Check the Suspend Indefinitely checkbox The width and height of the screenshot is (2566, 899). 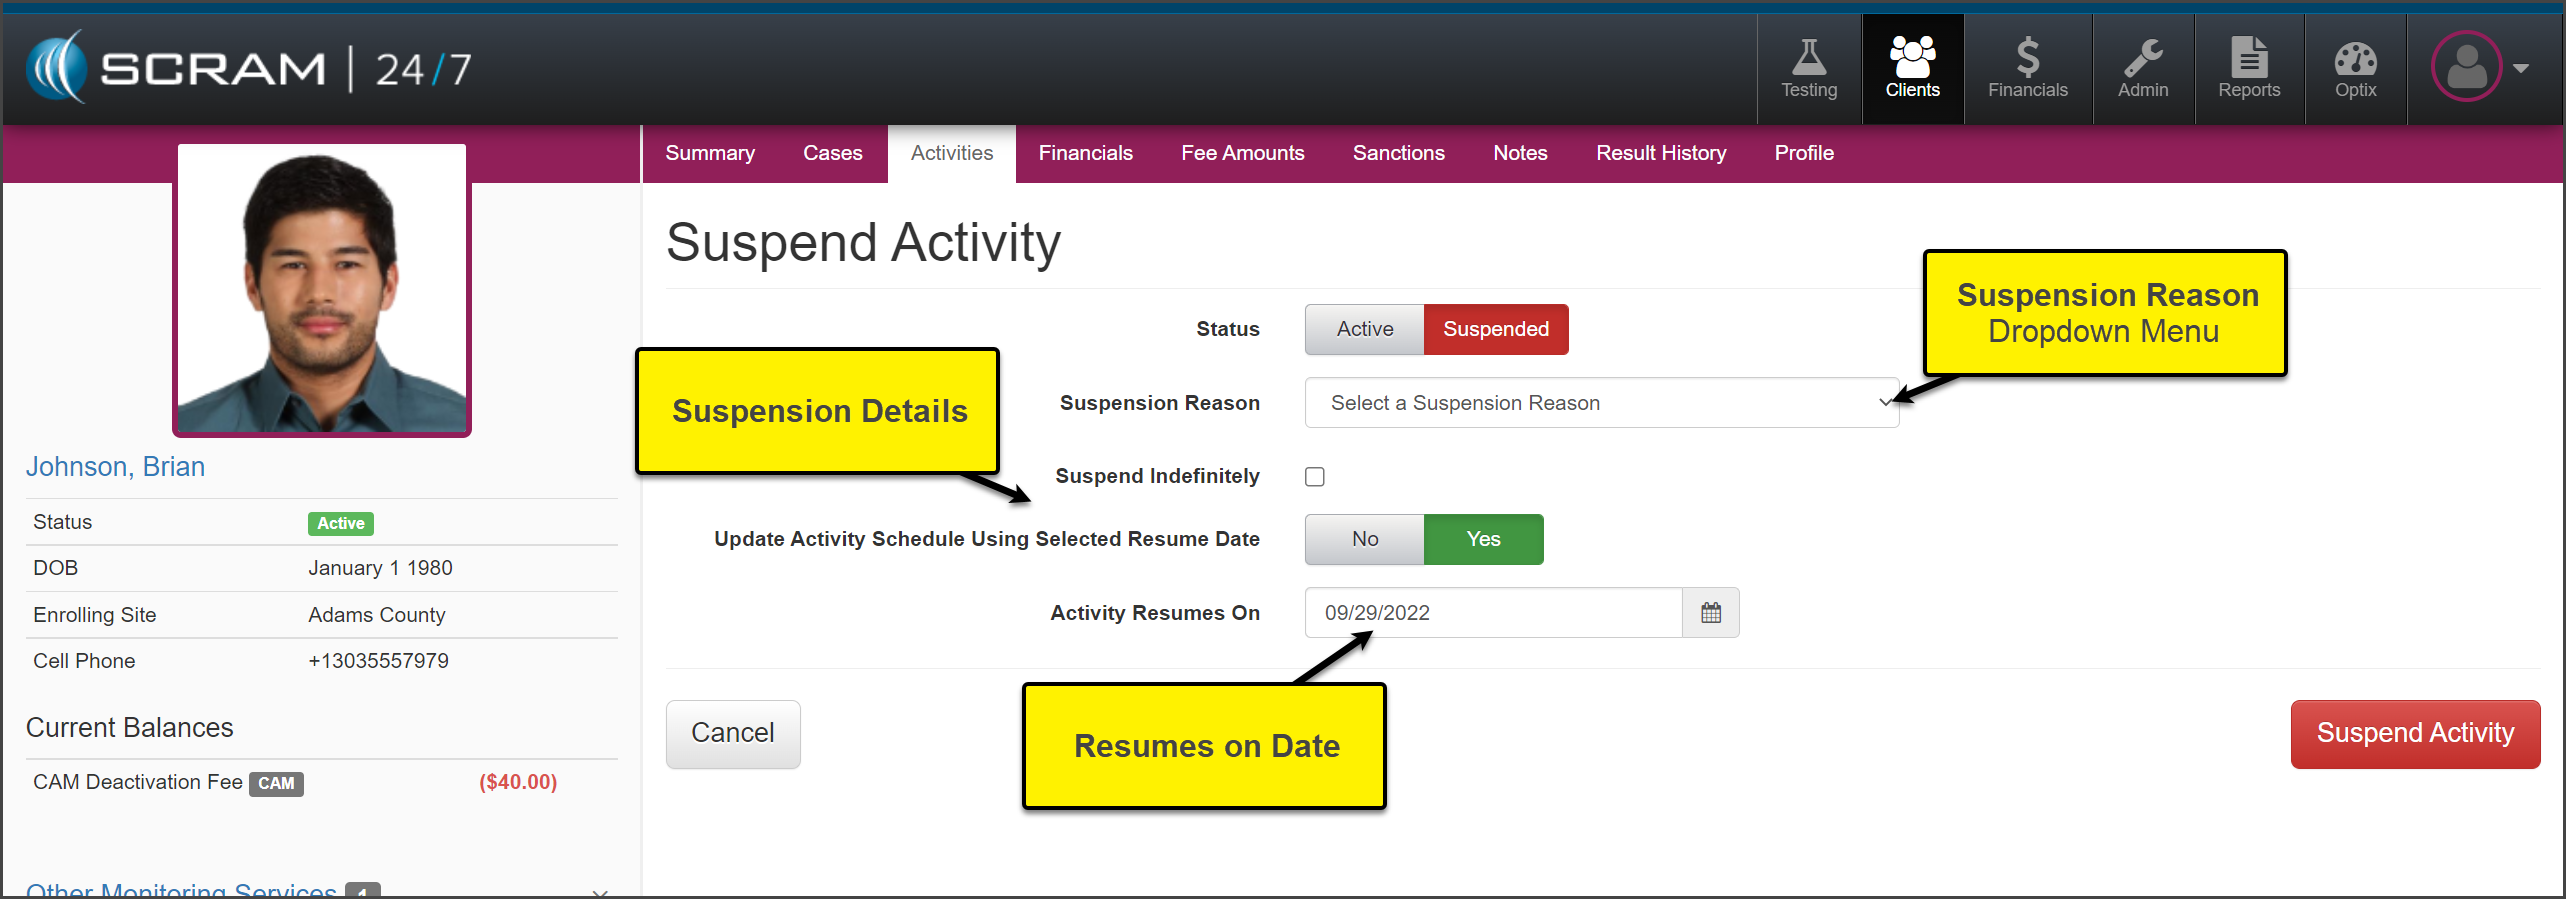[1315, 477]
